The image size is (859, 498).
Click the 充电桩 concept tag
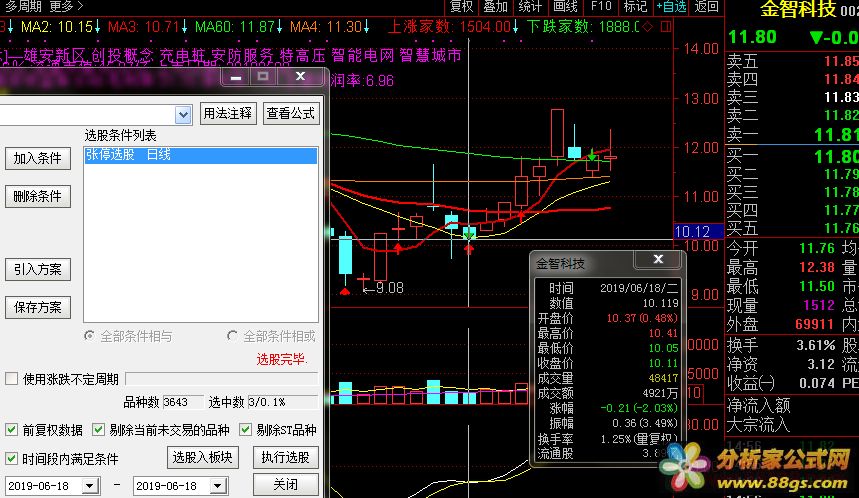tap(182, 55)
